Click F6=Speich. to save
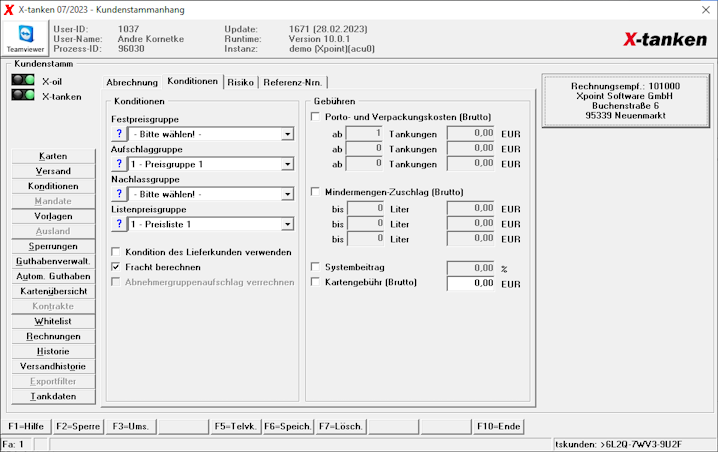This screenshot has width=718, height=452. (288, 426)
